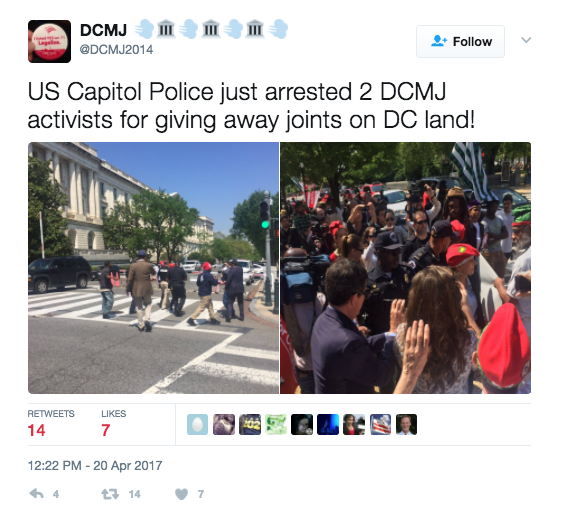Open the blue concert avatar profile
The width and height of the screenshot is (561, 522).
point(328,424)
